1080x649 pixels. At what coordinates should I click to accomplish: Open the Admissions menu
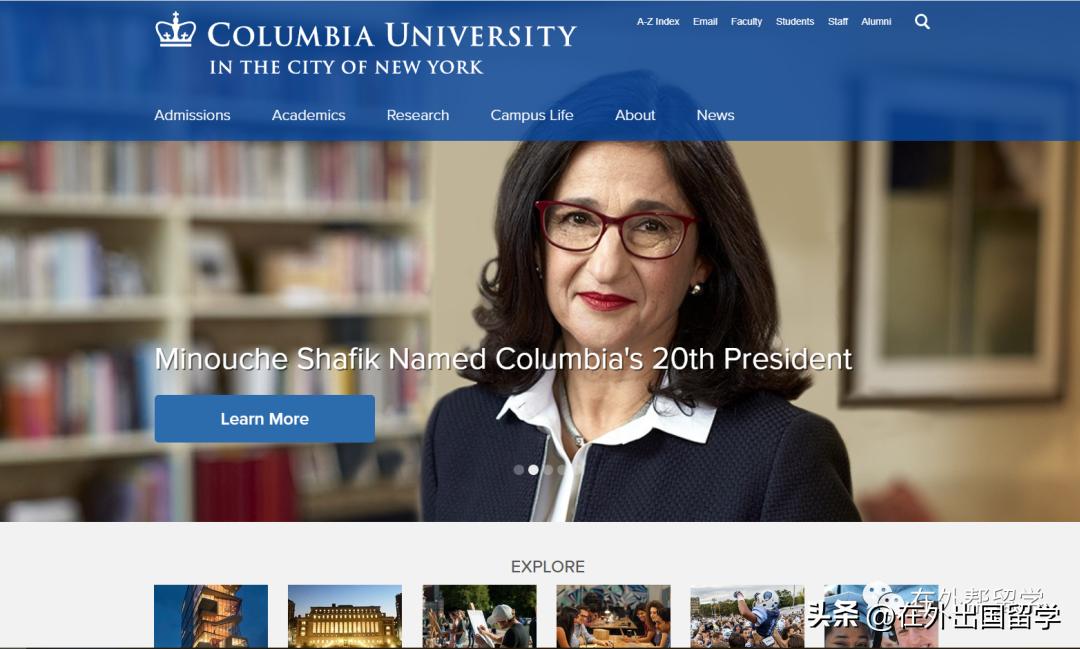coord(192,115)
